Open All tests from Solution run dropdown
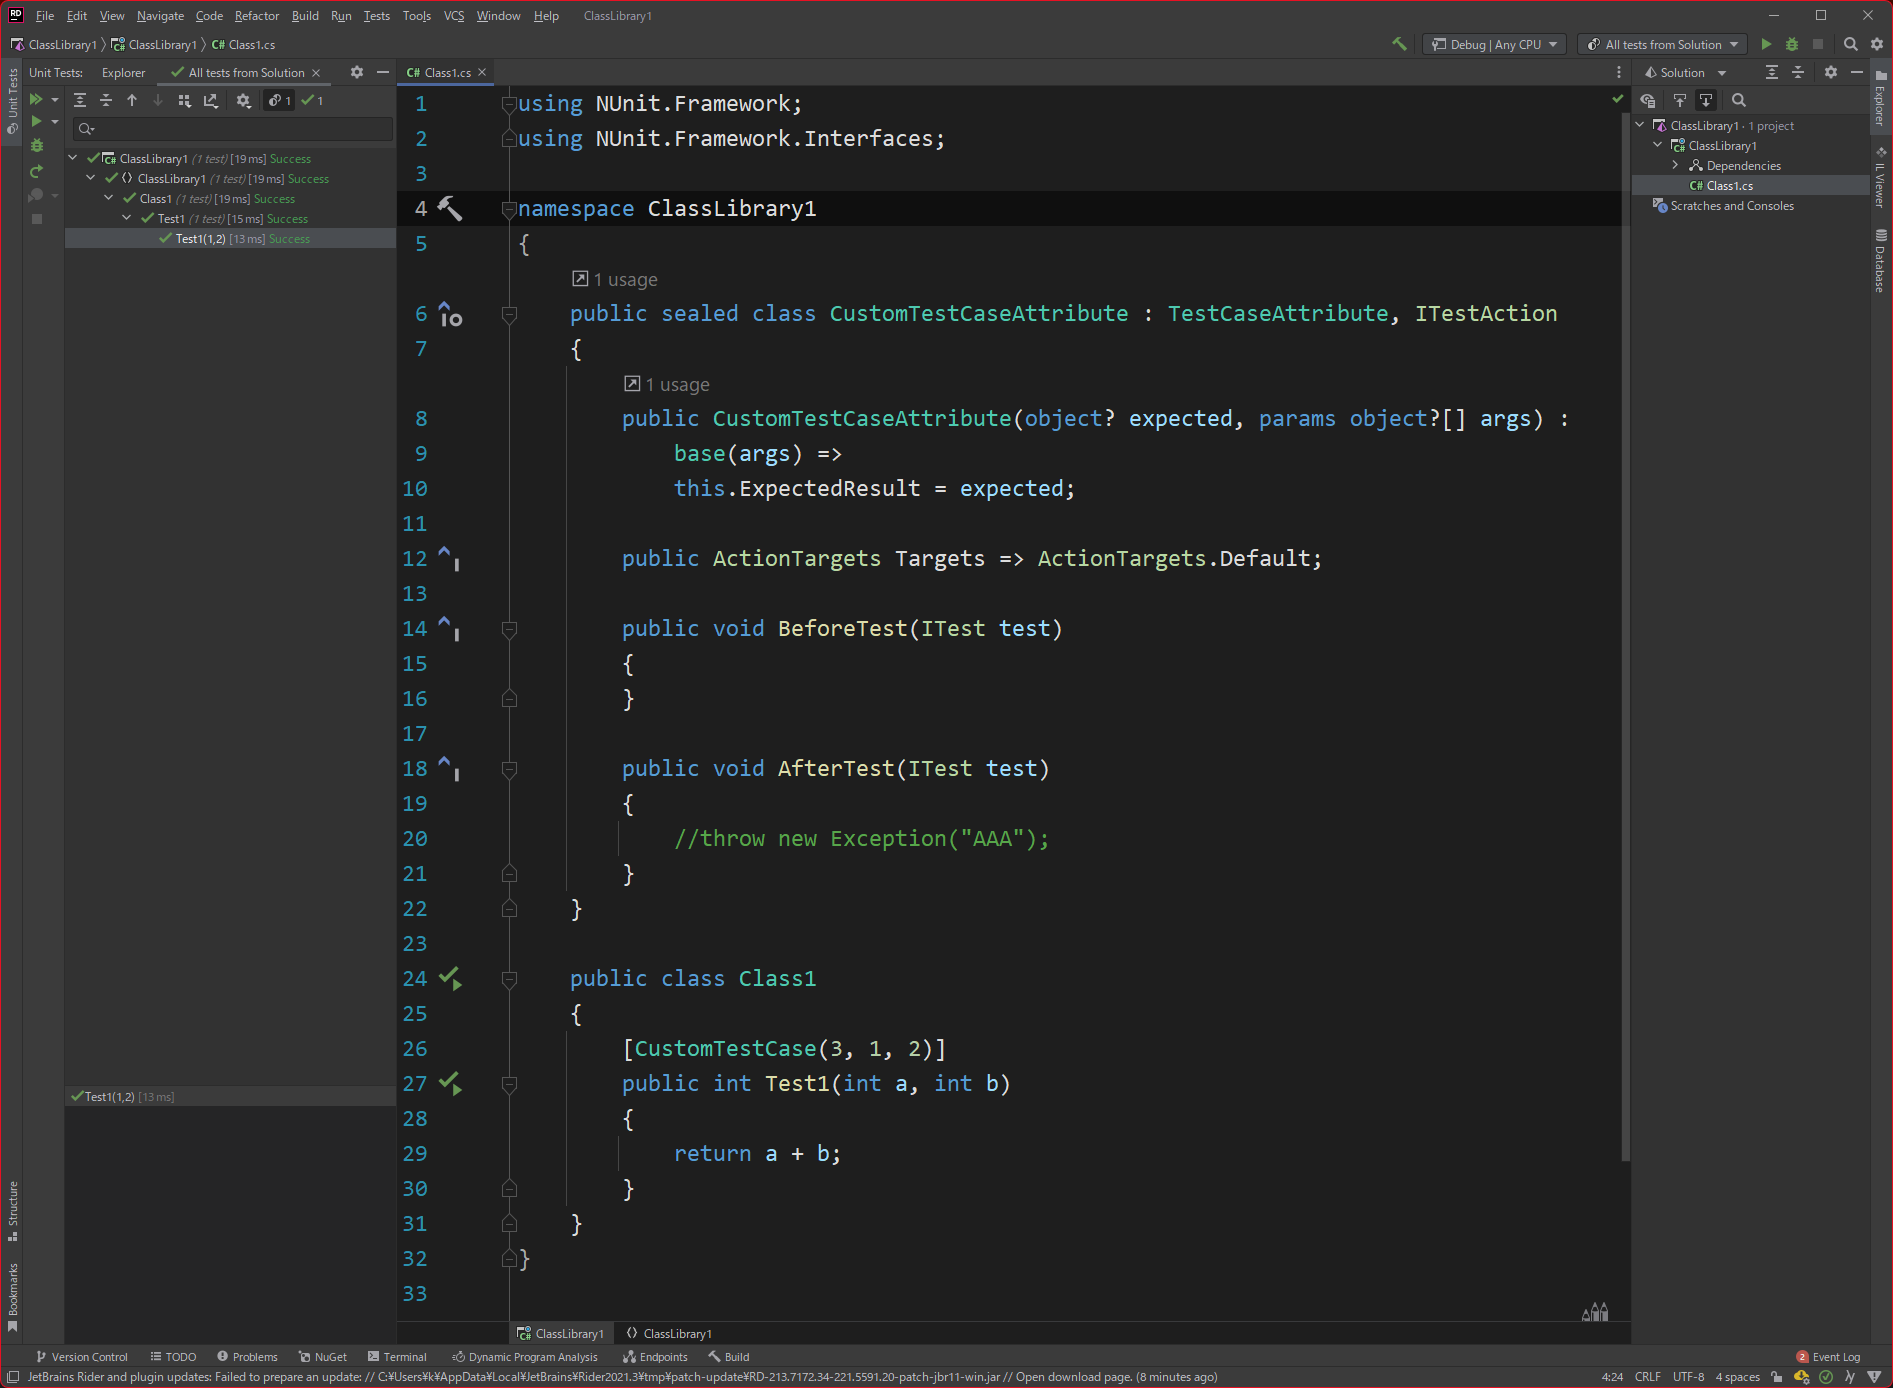 click(1662, 44)
